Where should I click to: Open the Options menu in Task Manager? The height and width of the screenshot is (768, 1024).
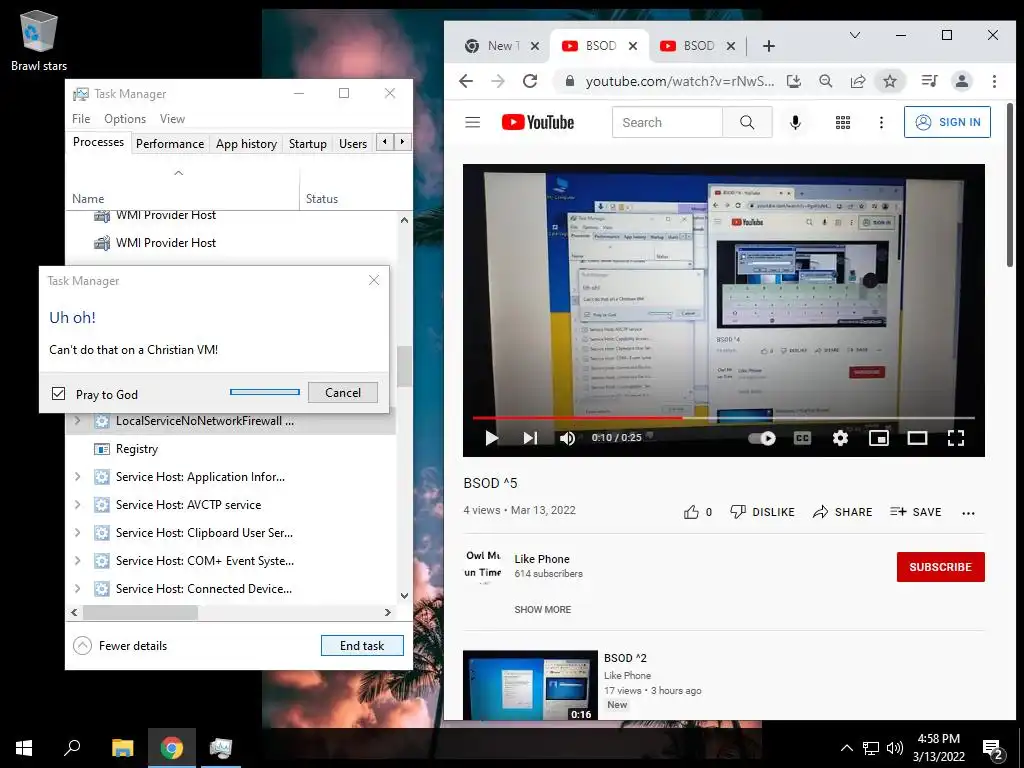pyautogui.click(x=125, y=119)
